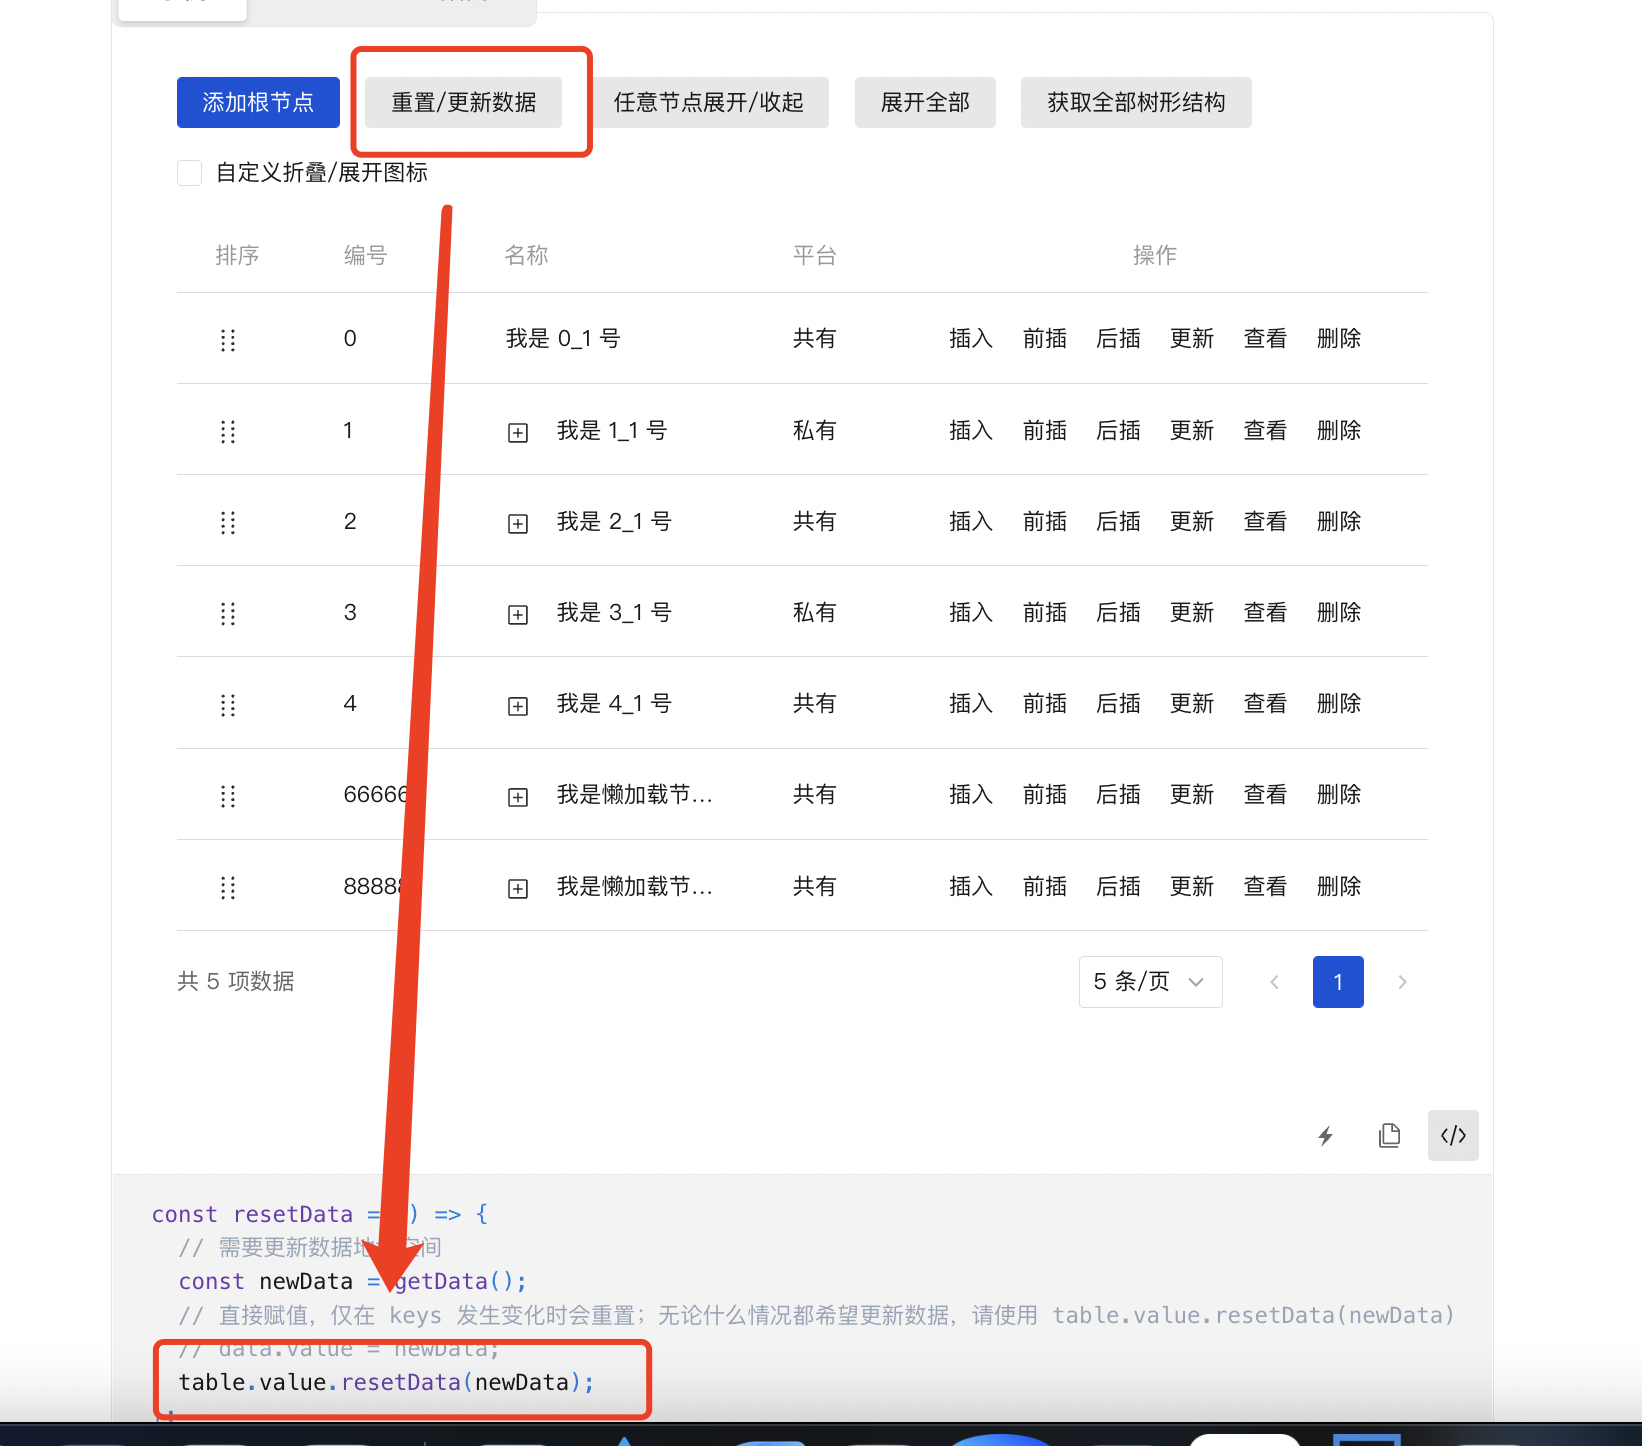The height and width of the screenshot is (1446, 1642).
Task: Click the 添加根节点 button
Action: pos(257,102)
